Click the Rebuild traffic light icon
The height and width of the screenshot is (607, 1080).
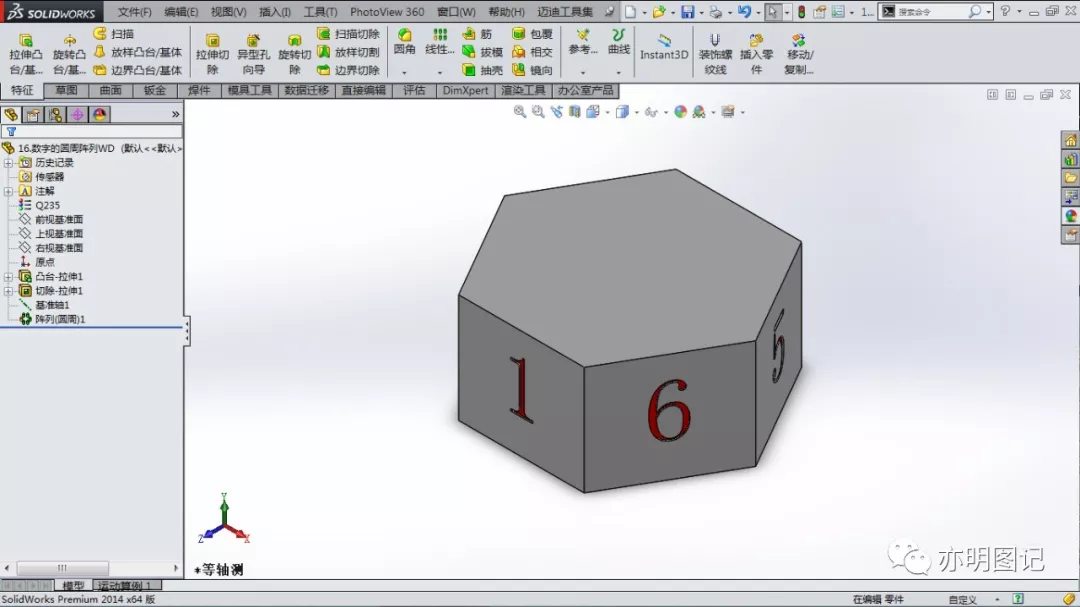click(802, 12)
